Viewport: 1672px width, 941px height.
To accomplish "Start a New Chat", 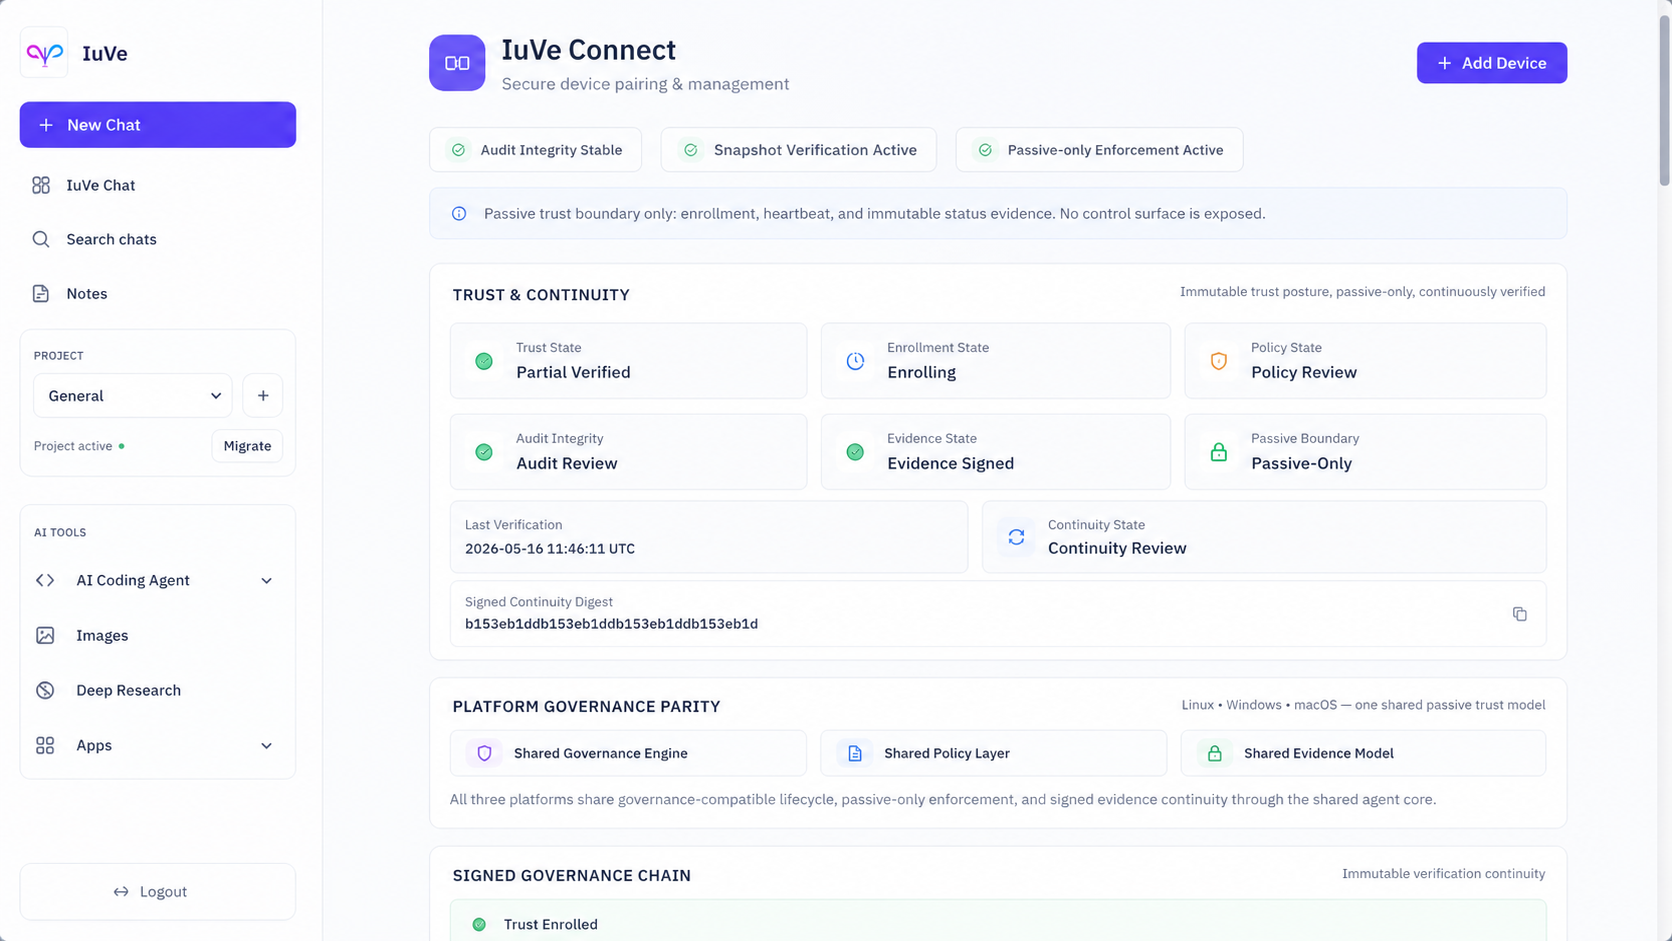I will (x=158, y=125).
